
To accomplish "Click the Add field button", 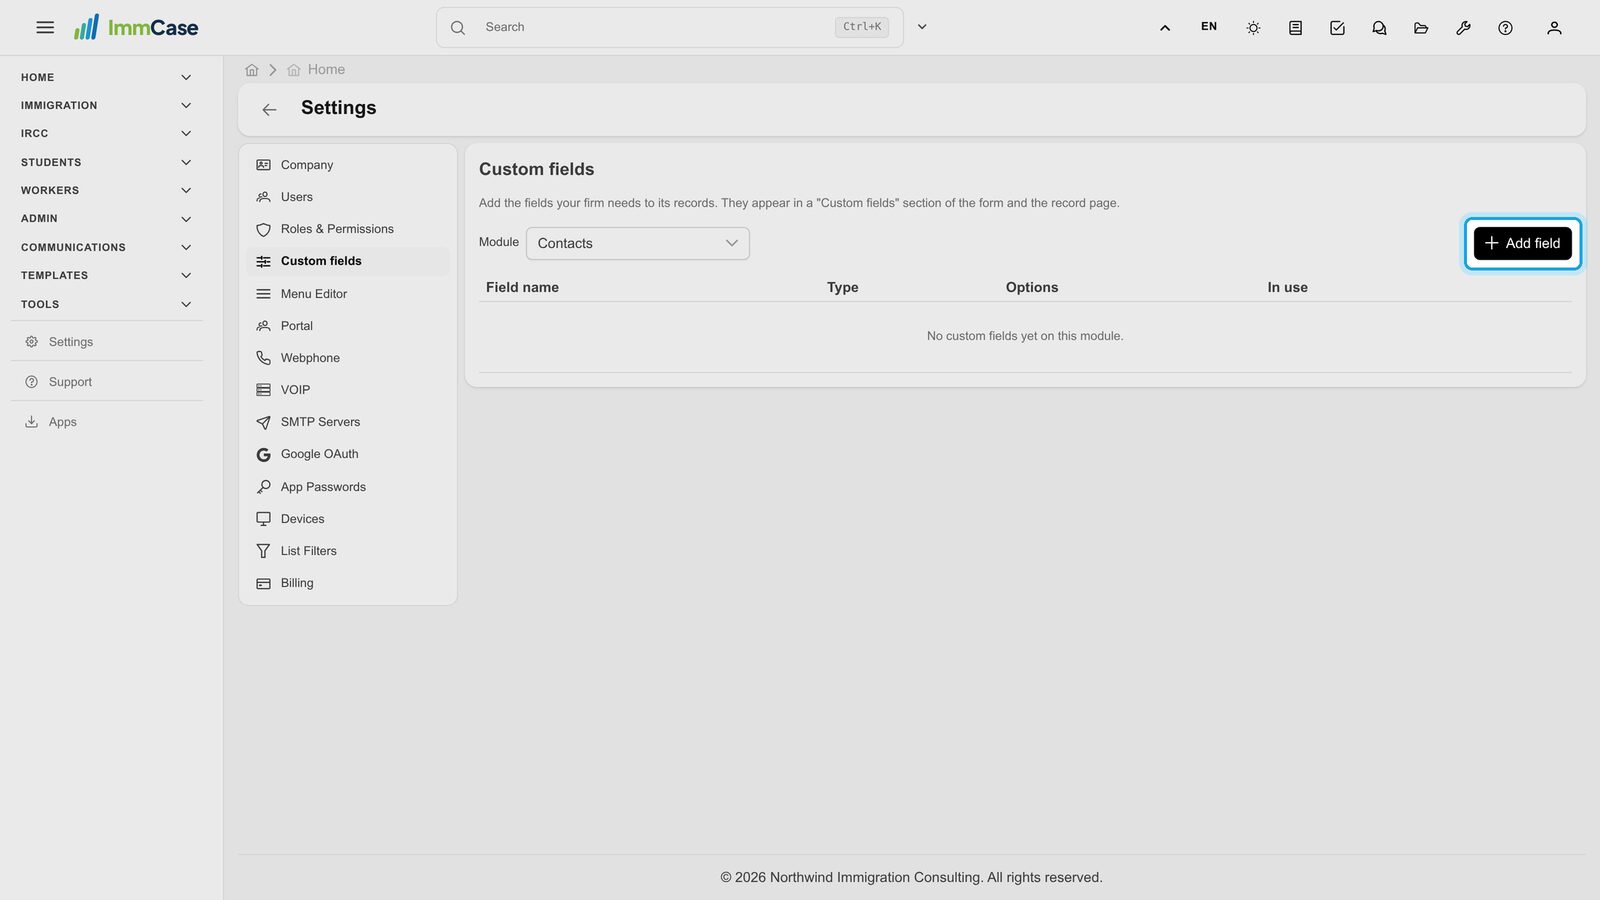I will coord(1523,243).
